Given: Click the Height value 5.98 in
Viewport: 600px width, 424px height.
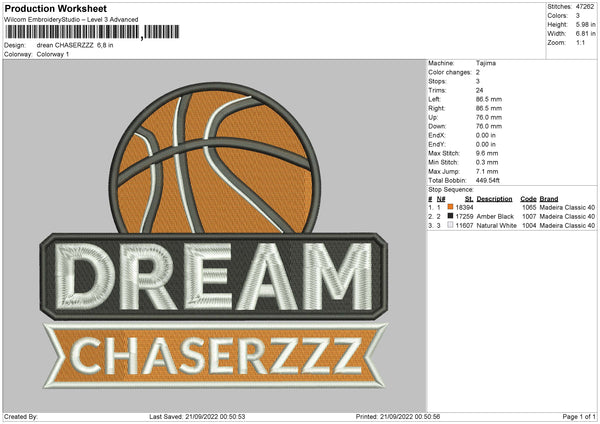Looking at the screenshot, I should click(x=585, y=24).
